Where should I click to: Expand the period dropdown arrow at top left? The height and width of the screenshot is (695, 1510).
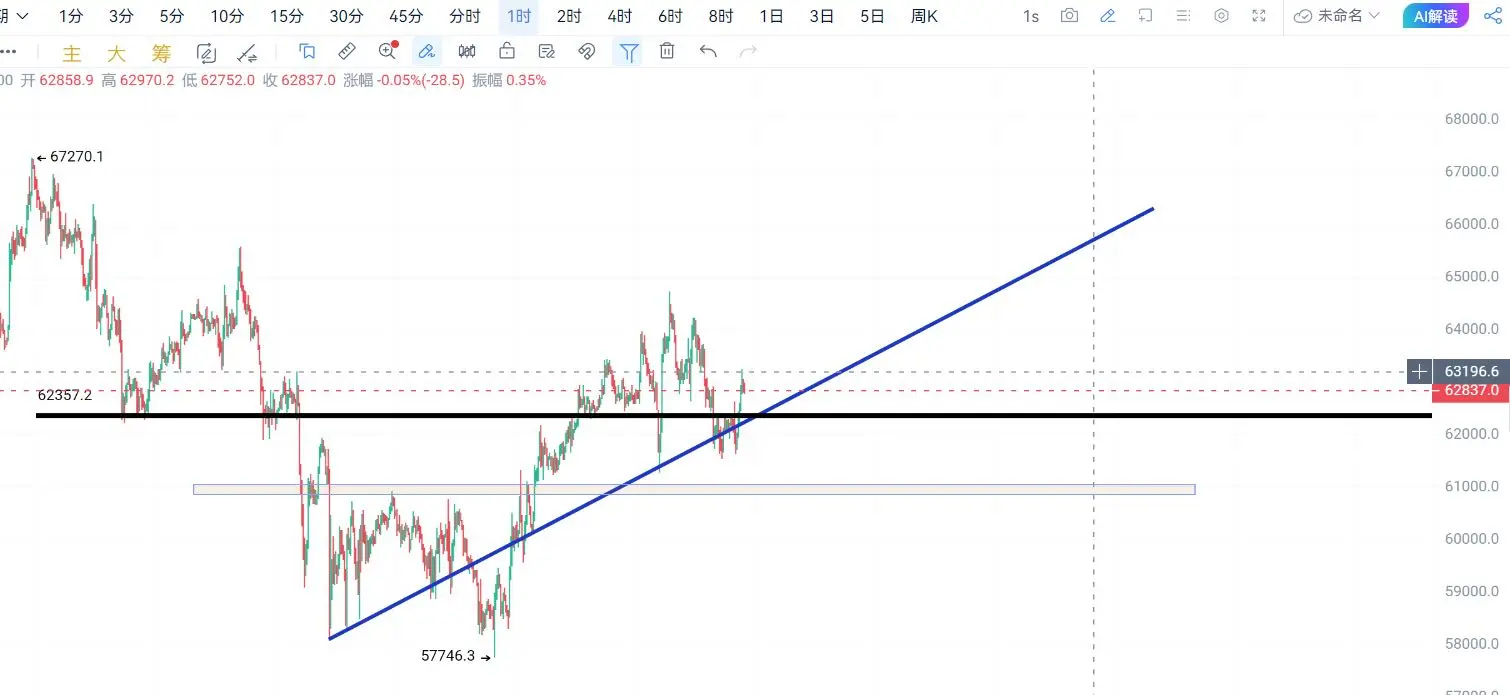[22, 16]
